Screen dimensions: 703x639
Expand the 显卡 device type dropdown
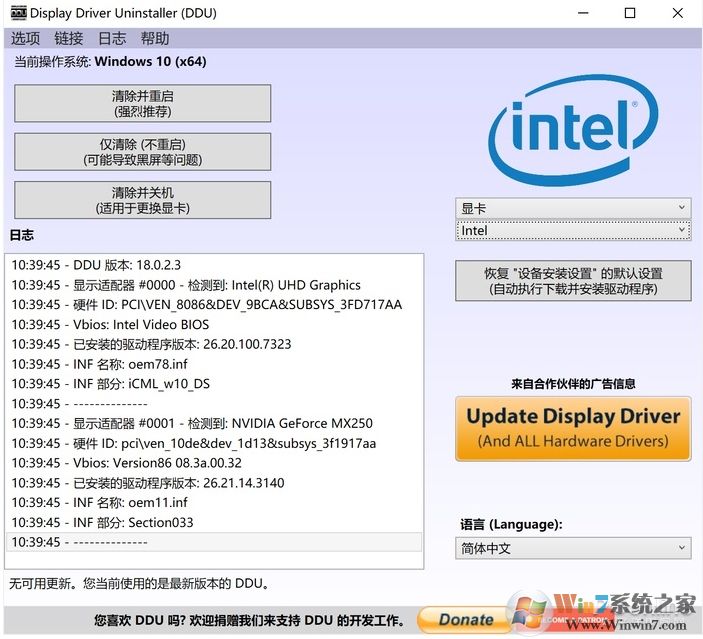click(x=573, y=208)
